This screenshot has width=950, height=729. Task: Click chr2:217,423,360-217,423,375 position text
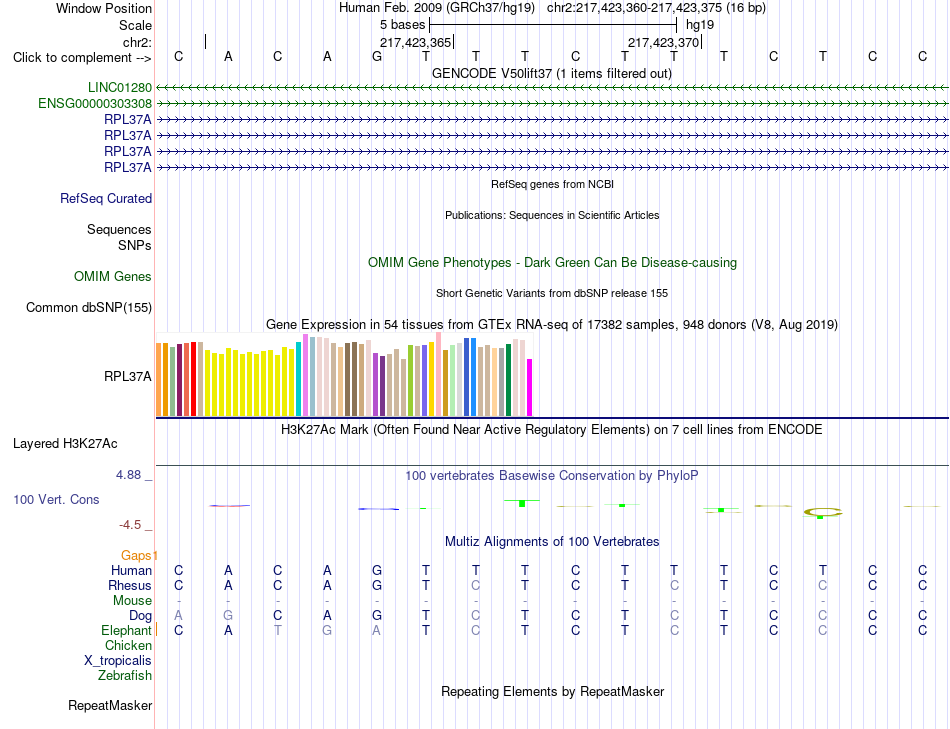656,8
